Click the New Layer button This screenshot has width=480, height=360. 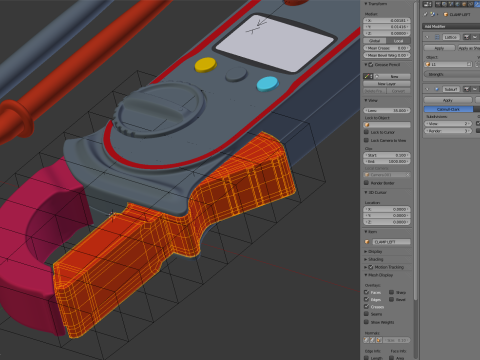[387, 84]
